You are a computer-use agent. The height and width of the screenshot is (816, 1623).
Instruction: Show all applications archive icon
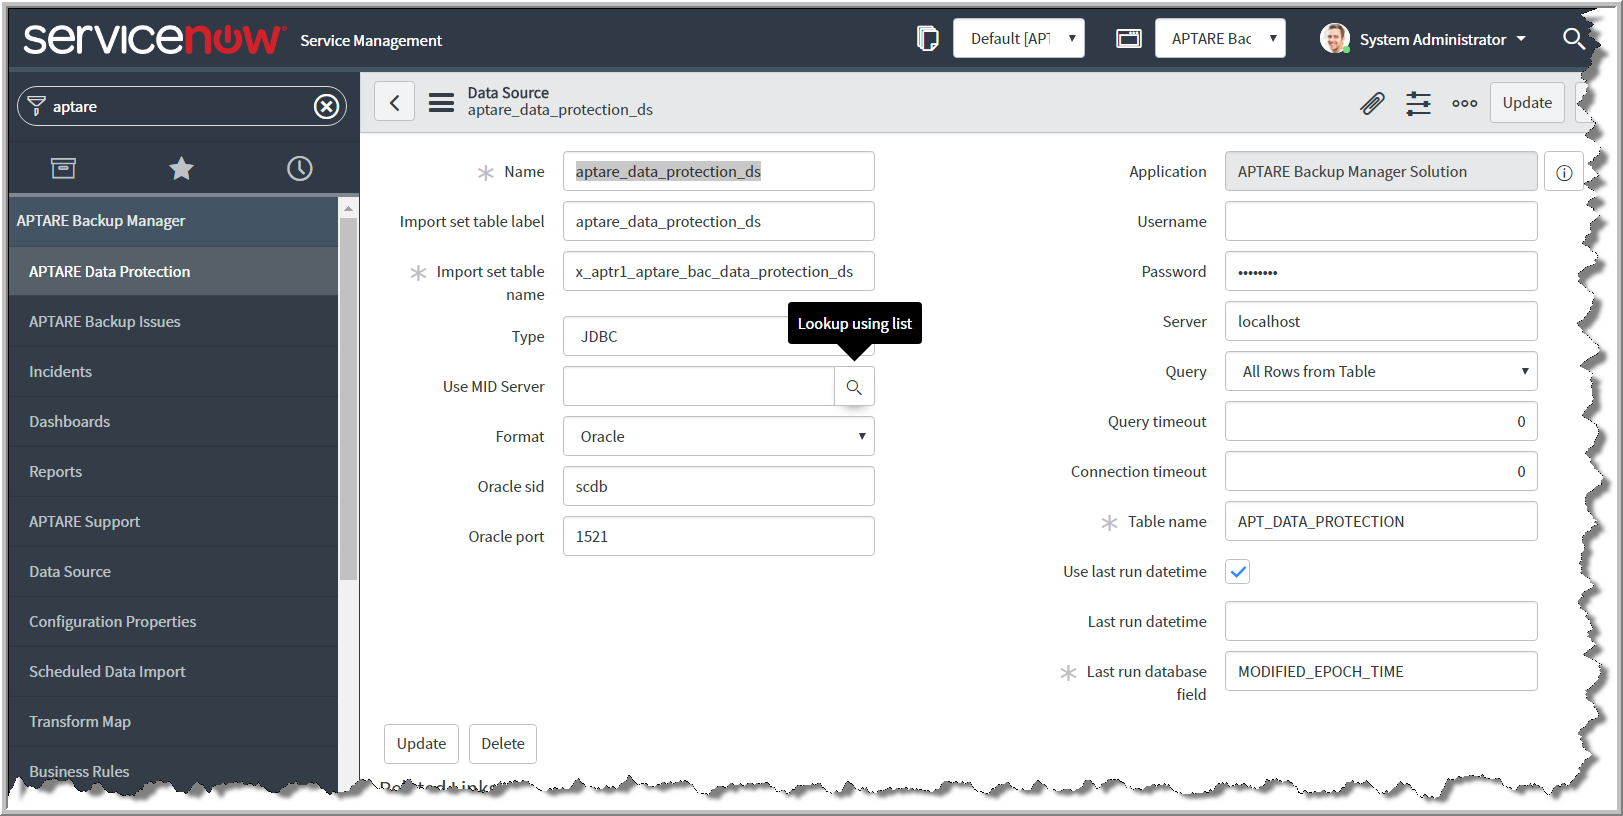point(63,168)
